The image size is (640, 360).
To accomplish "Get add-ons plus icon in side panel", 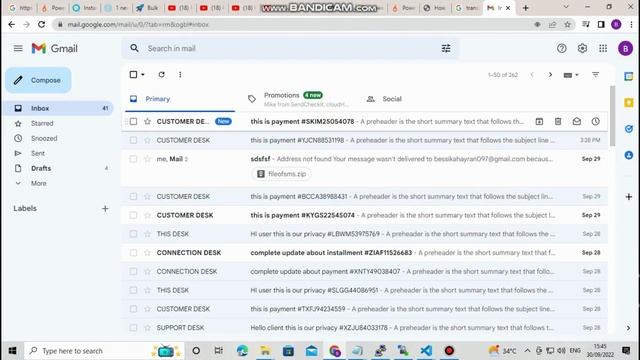I will point(629,197).
